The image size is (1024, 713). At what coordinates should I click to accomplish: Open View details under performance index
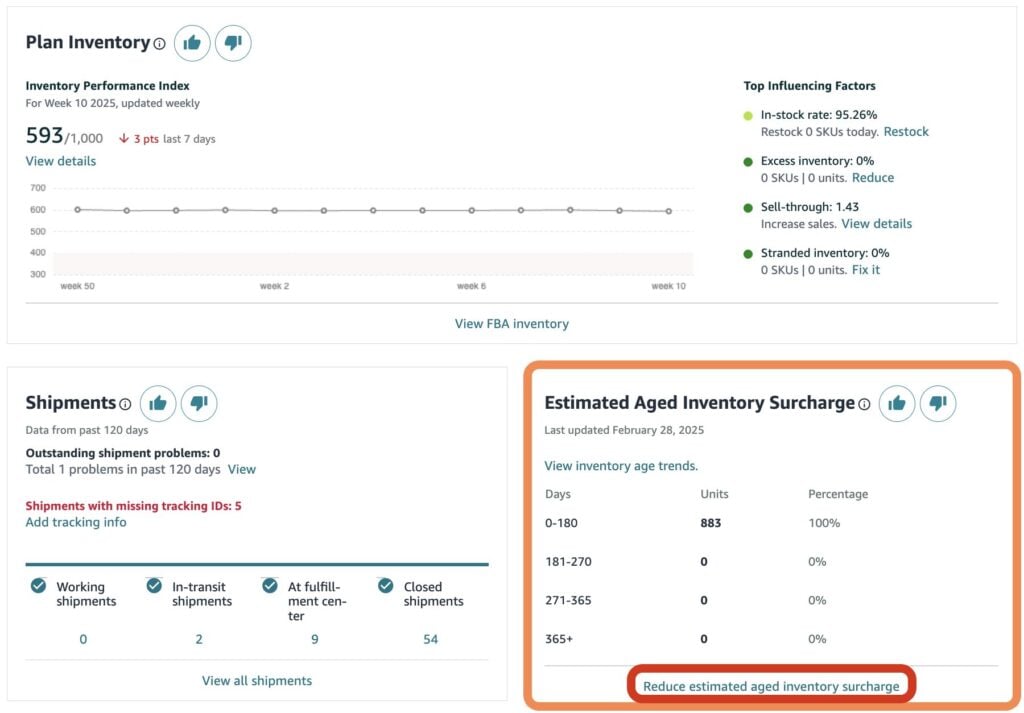click(61, 161)
